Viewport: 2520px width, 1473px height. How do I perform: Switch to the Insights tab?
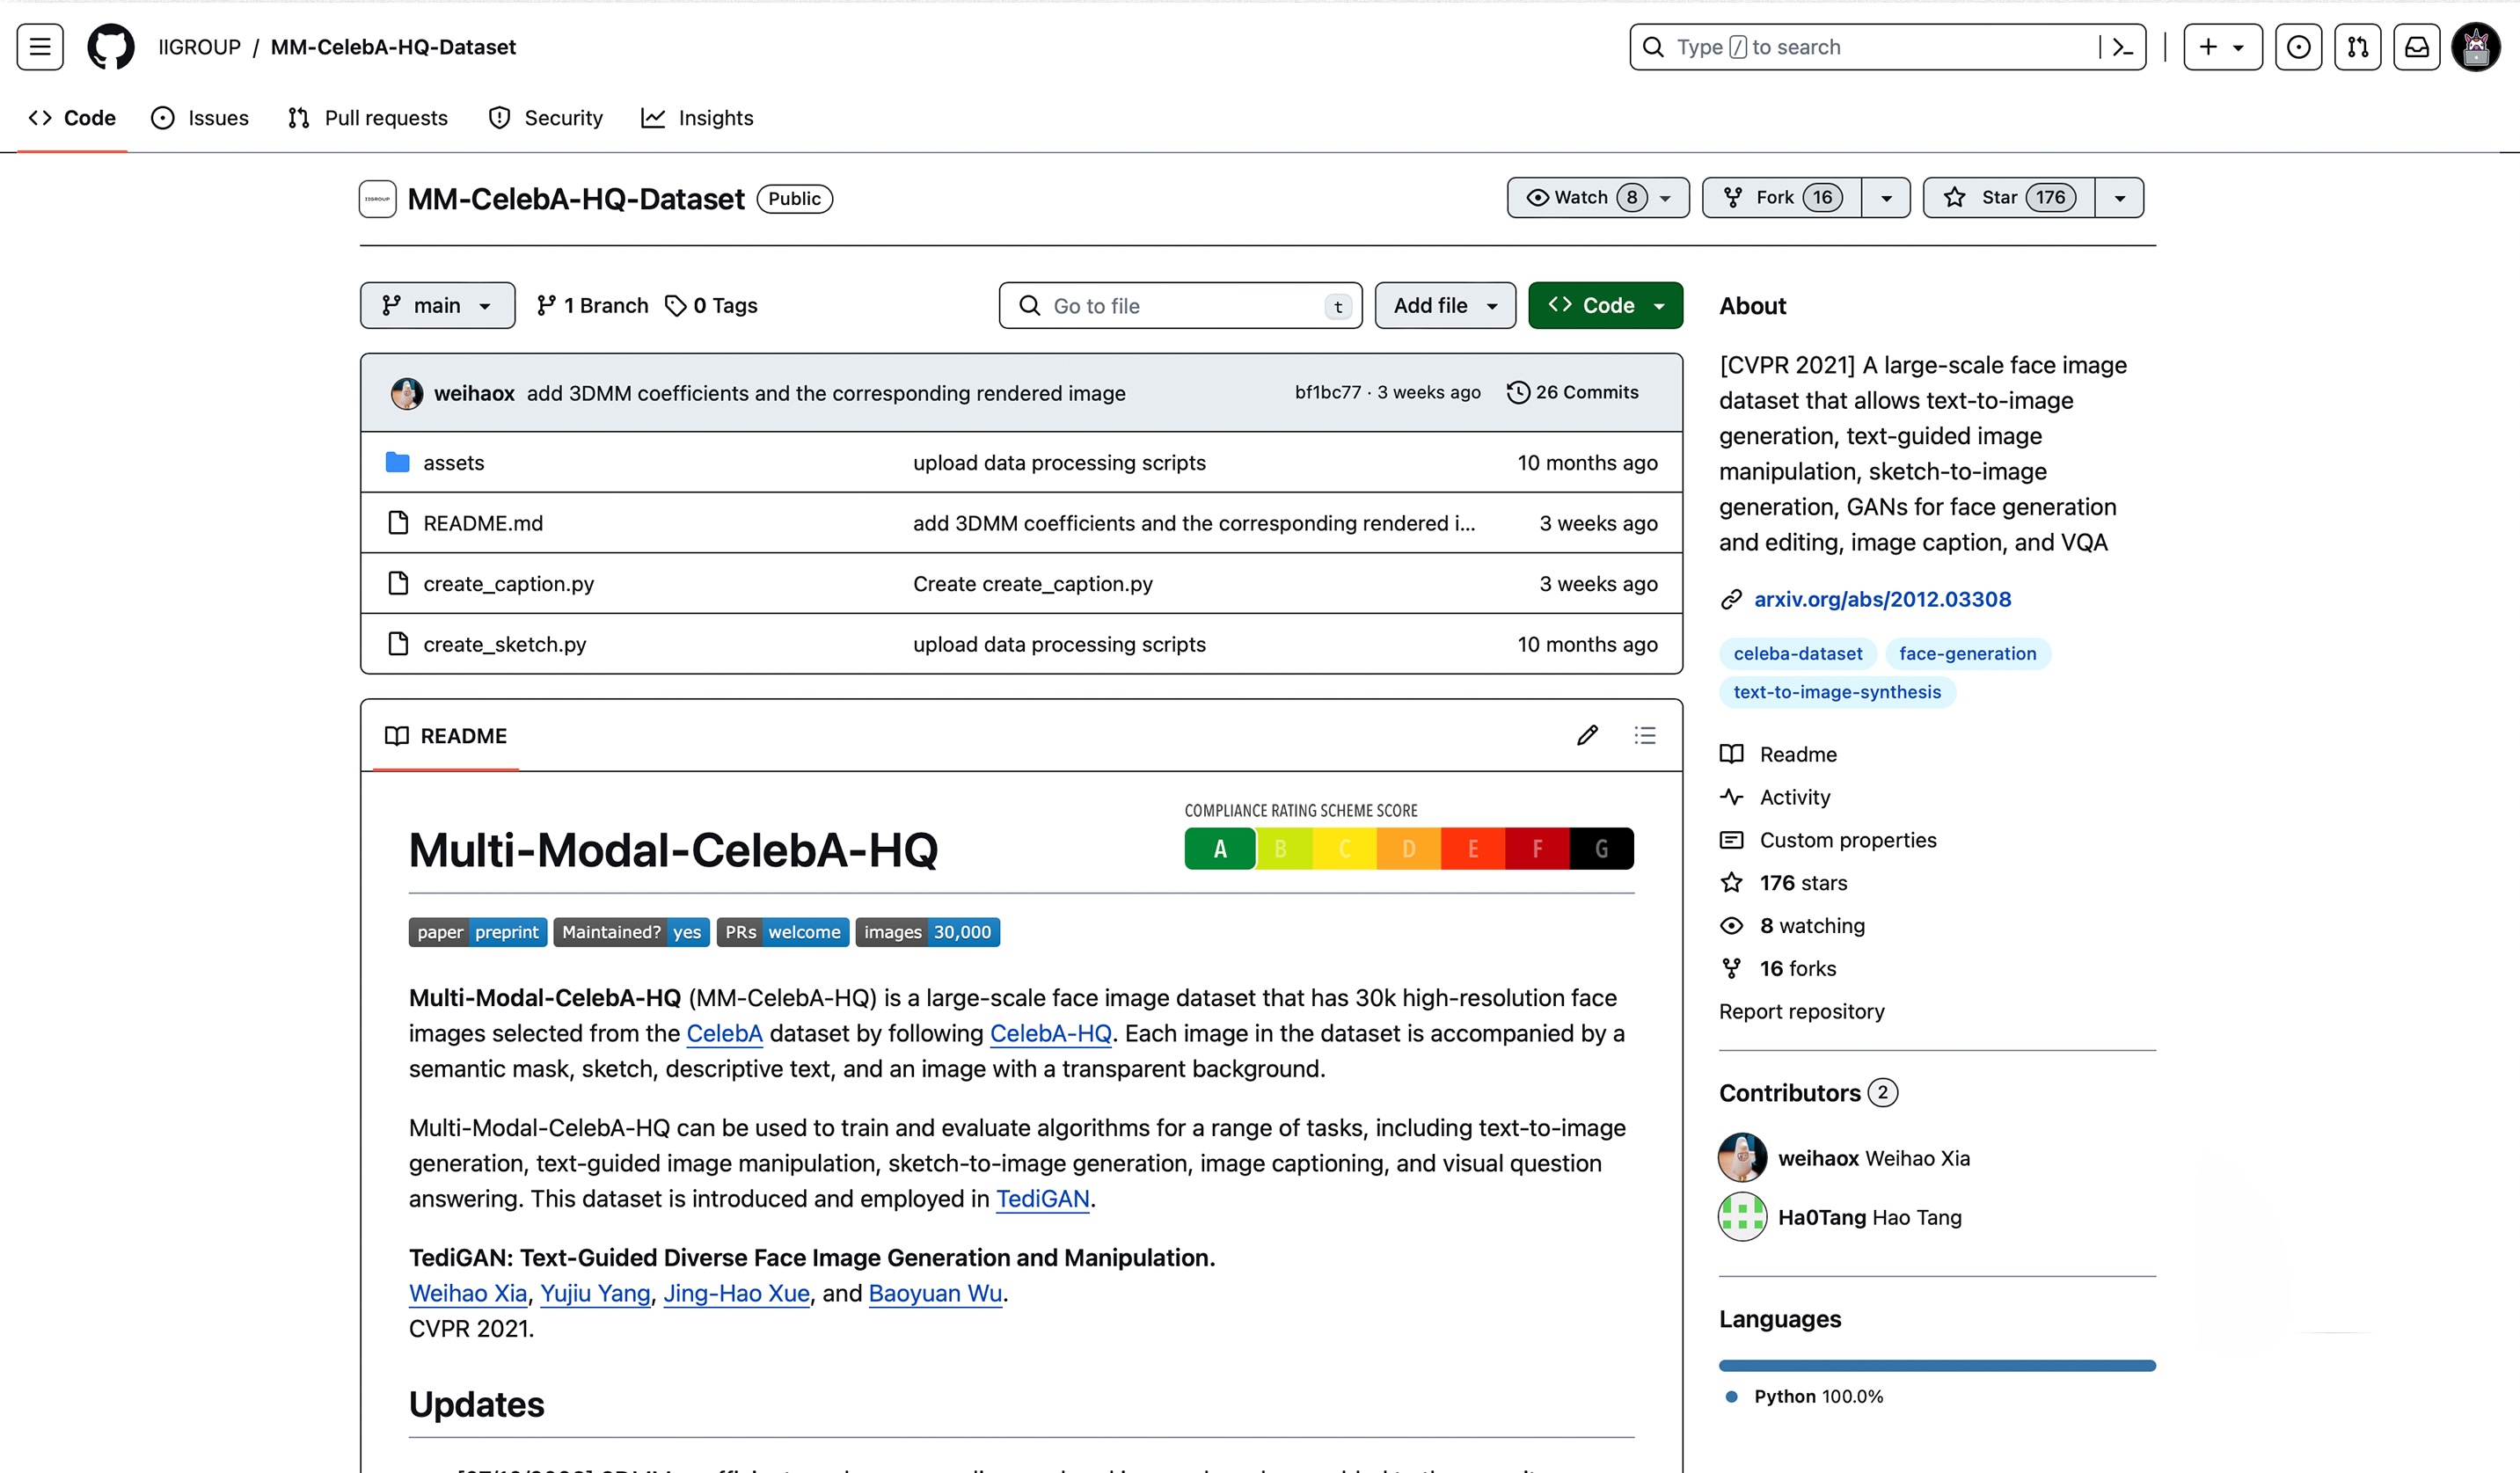[x=697, y=118]
